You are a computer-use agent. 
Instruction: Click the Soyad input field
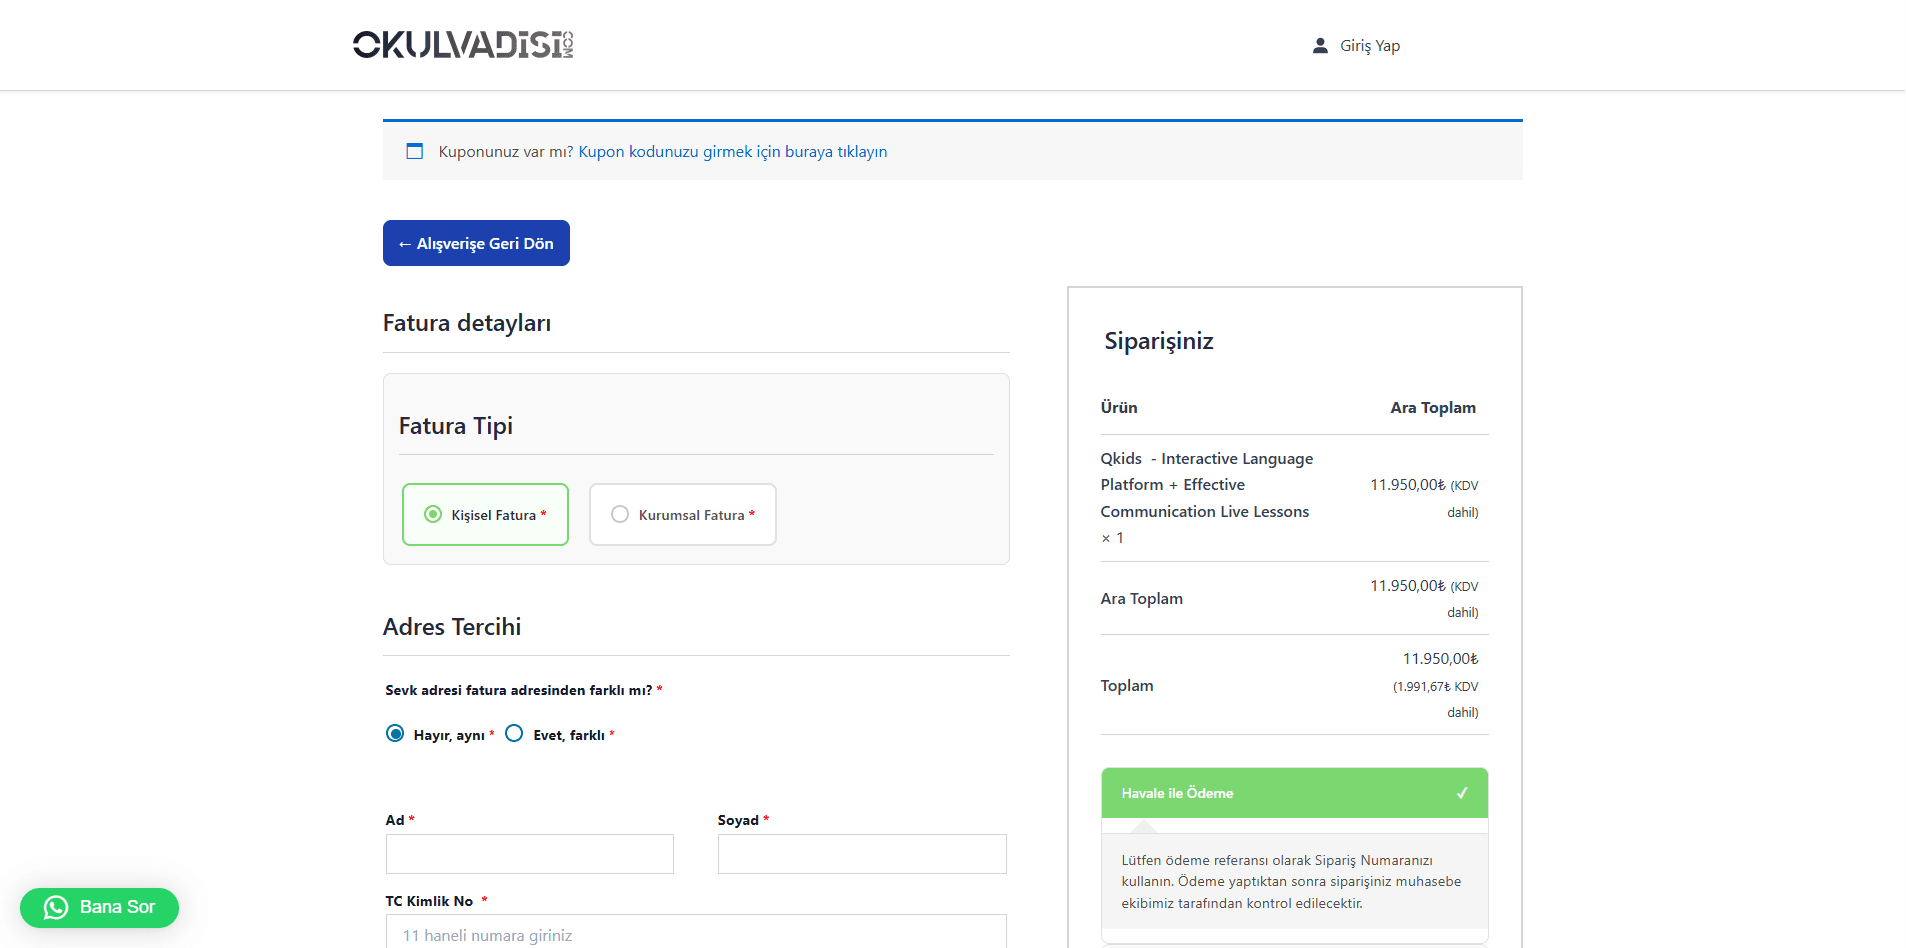[x=861, y=853]
